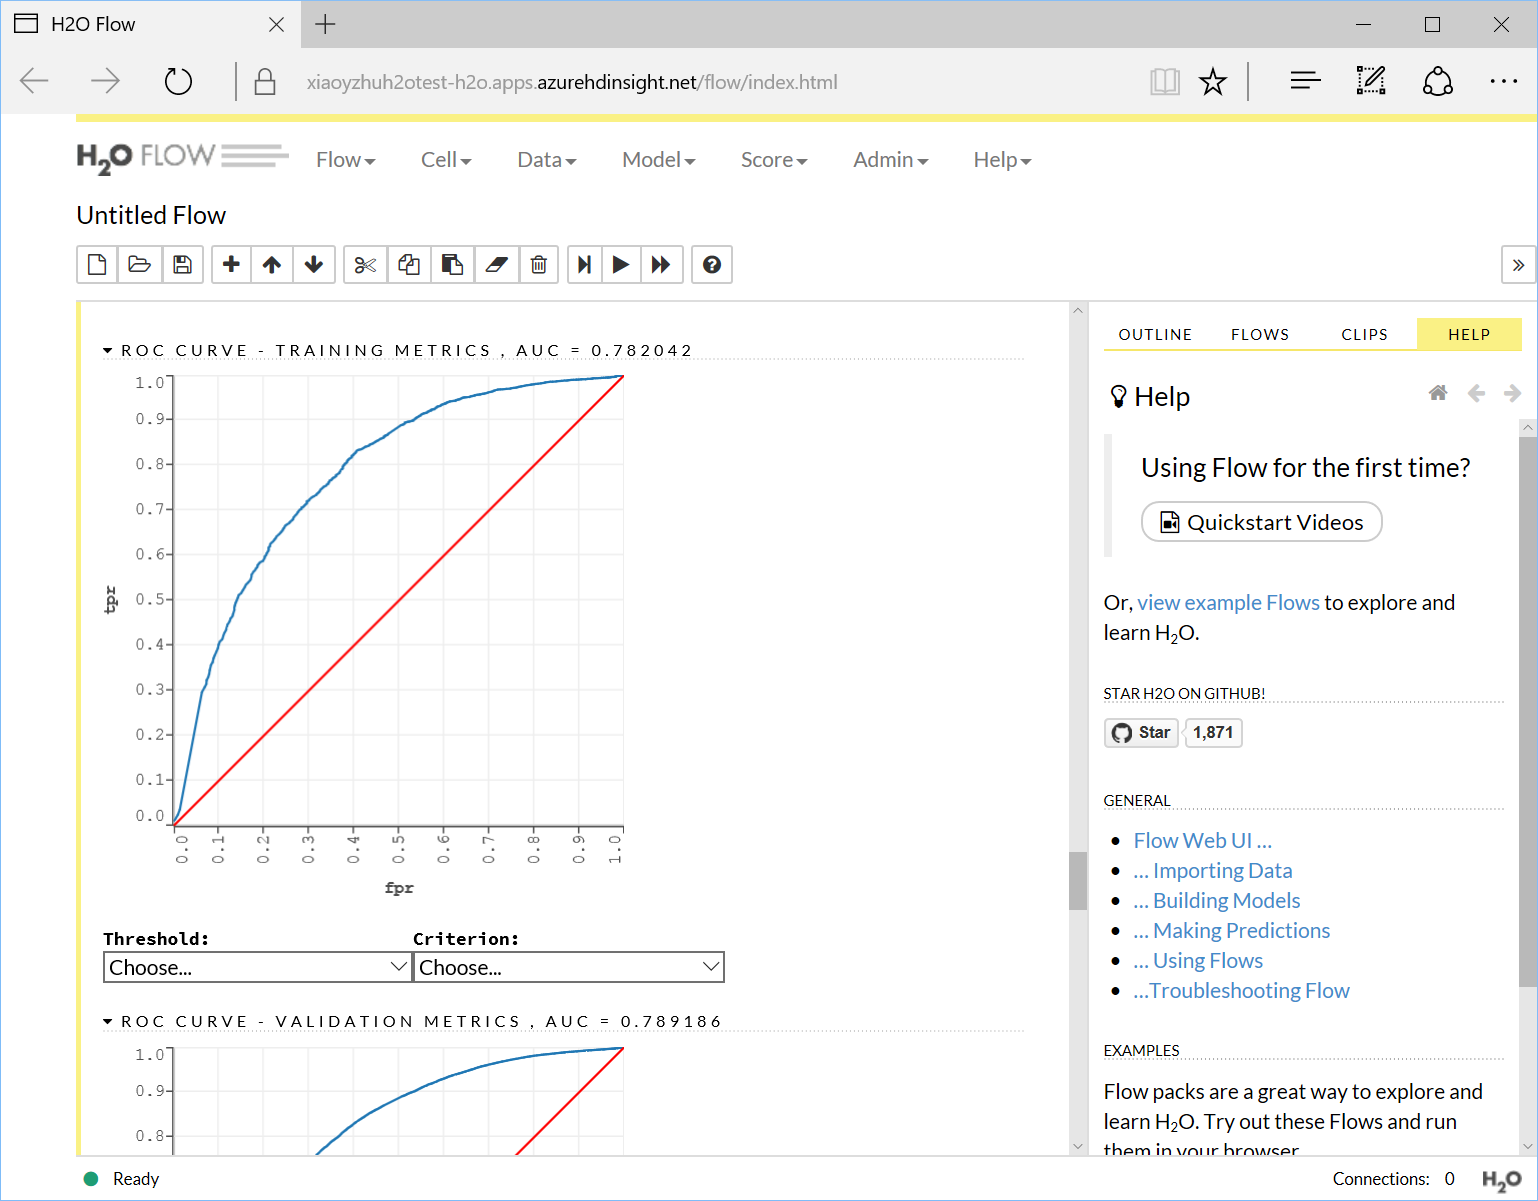Click the 1,871 star count

pos(1213,733)
